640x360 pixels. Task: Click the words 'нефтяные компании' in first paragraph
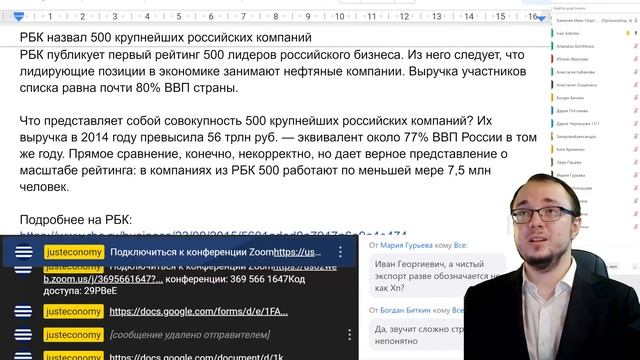(x=344, y=71)
